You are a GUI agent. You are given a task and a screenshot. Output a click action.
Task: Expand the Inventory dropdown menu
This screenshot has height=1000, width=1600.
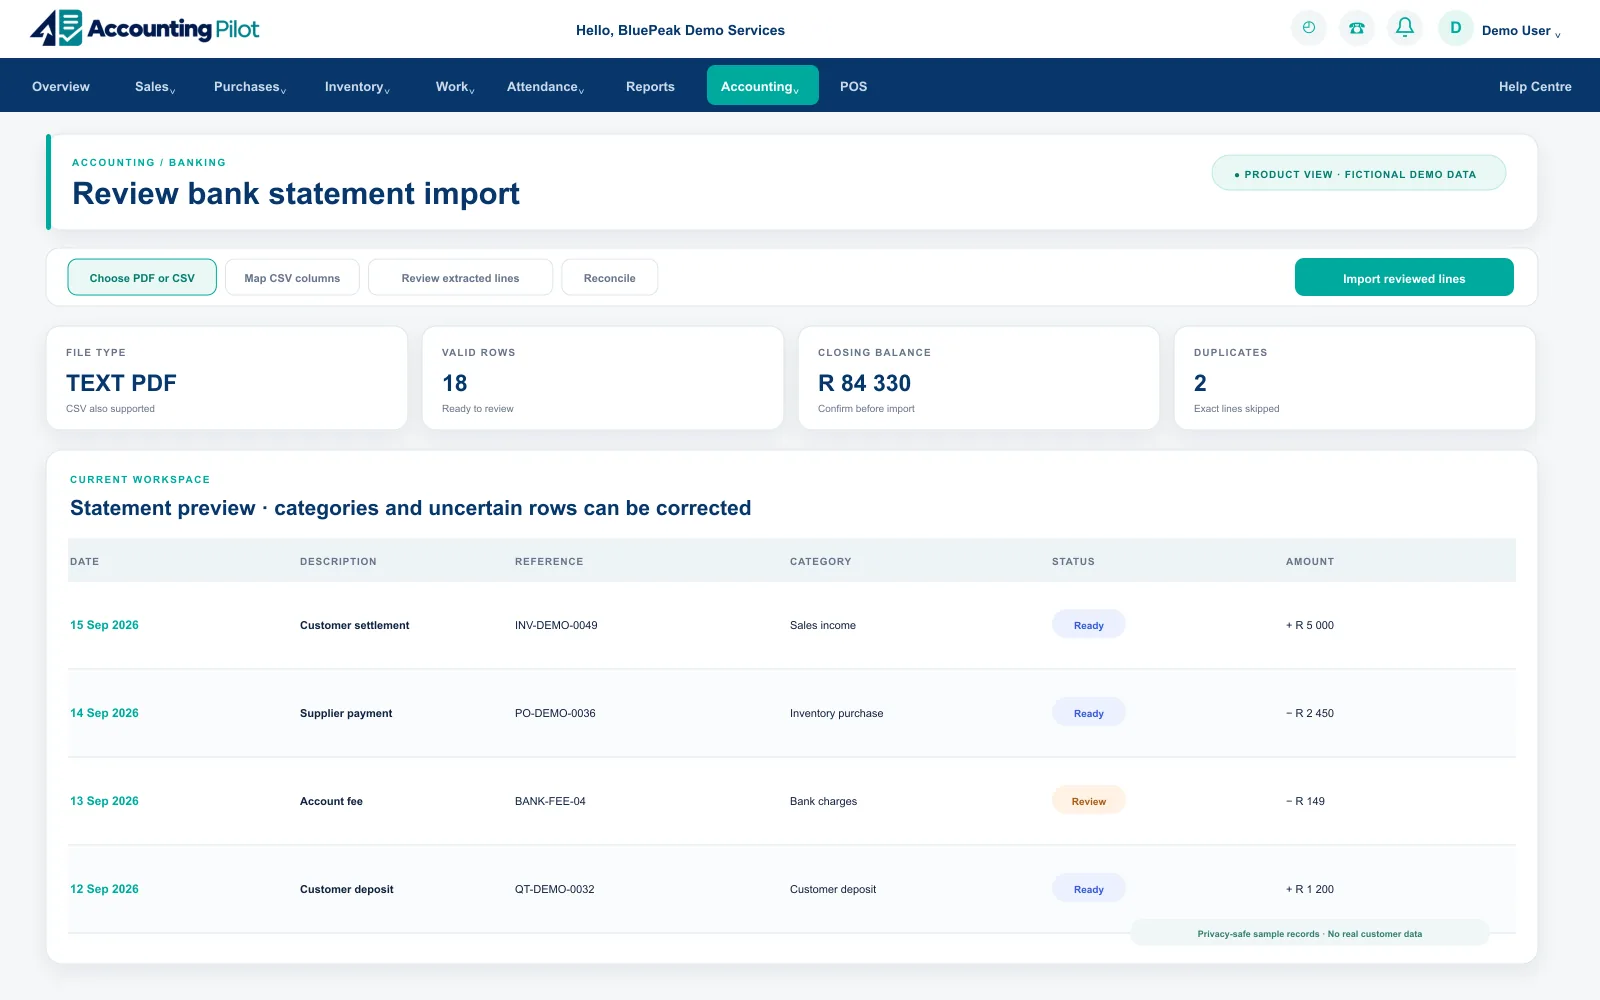(357, 87)
